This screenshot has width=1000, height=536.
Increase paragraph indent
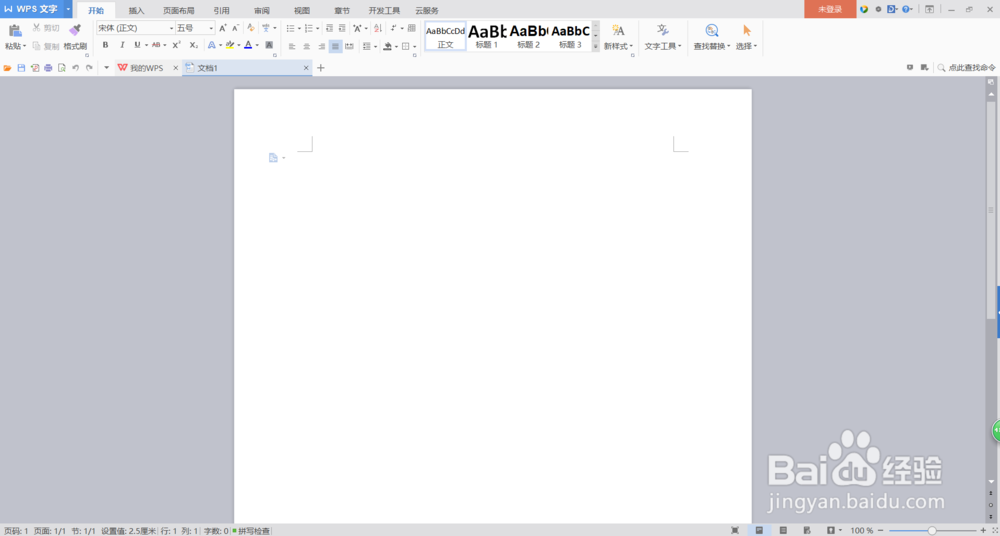[342, 28]
